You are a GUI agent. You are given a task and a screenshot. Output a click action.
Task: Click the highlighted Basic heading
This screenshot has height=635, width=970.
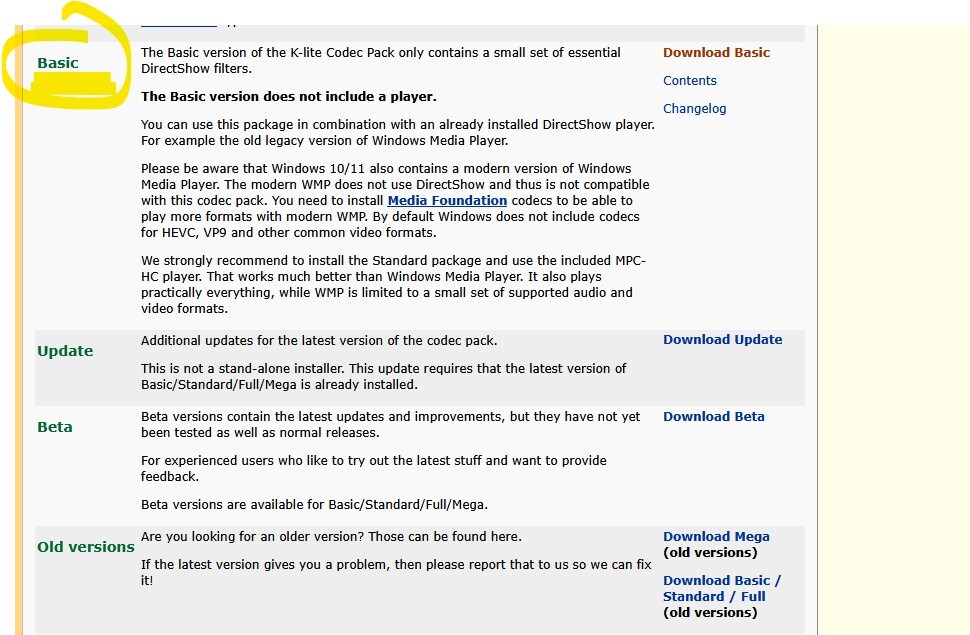(58, 63)
